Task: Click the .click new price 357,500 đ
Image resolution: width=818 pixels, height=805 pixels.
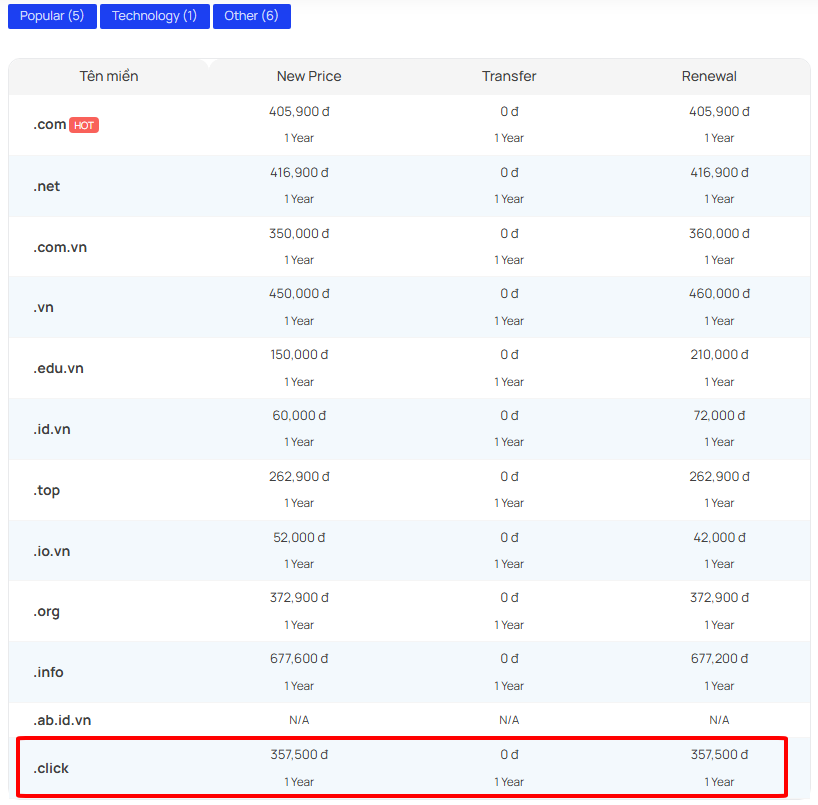Action: 299,755
